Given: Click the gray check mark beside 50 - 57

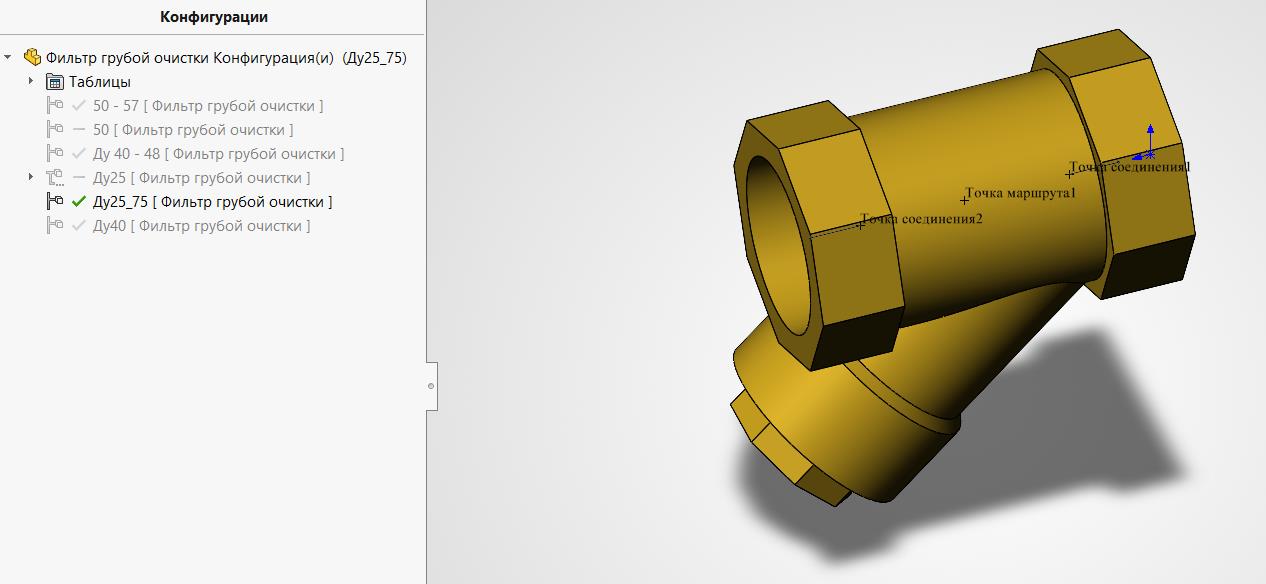Looking at the screenshot, I should click(79, 105).
